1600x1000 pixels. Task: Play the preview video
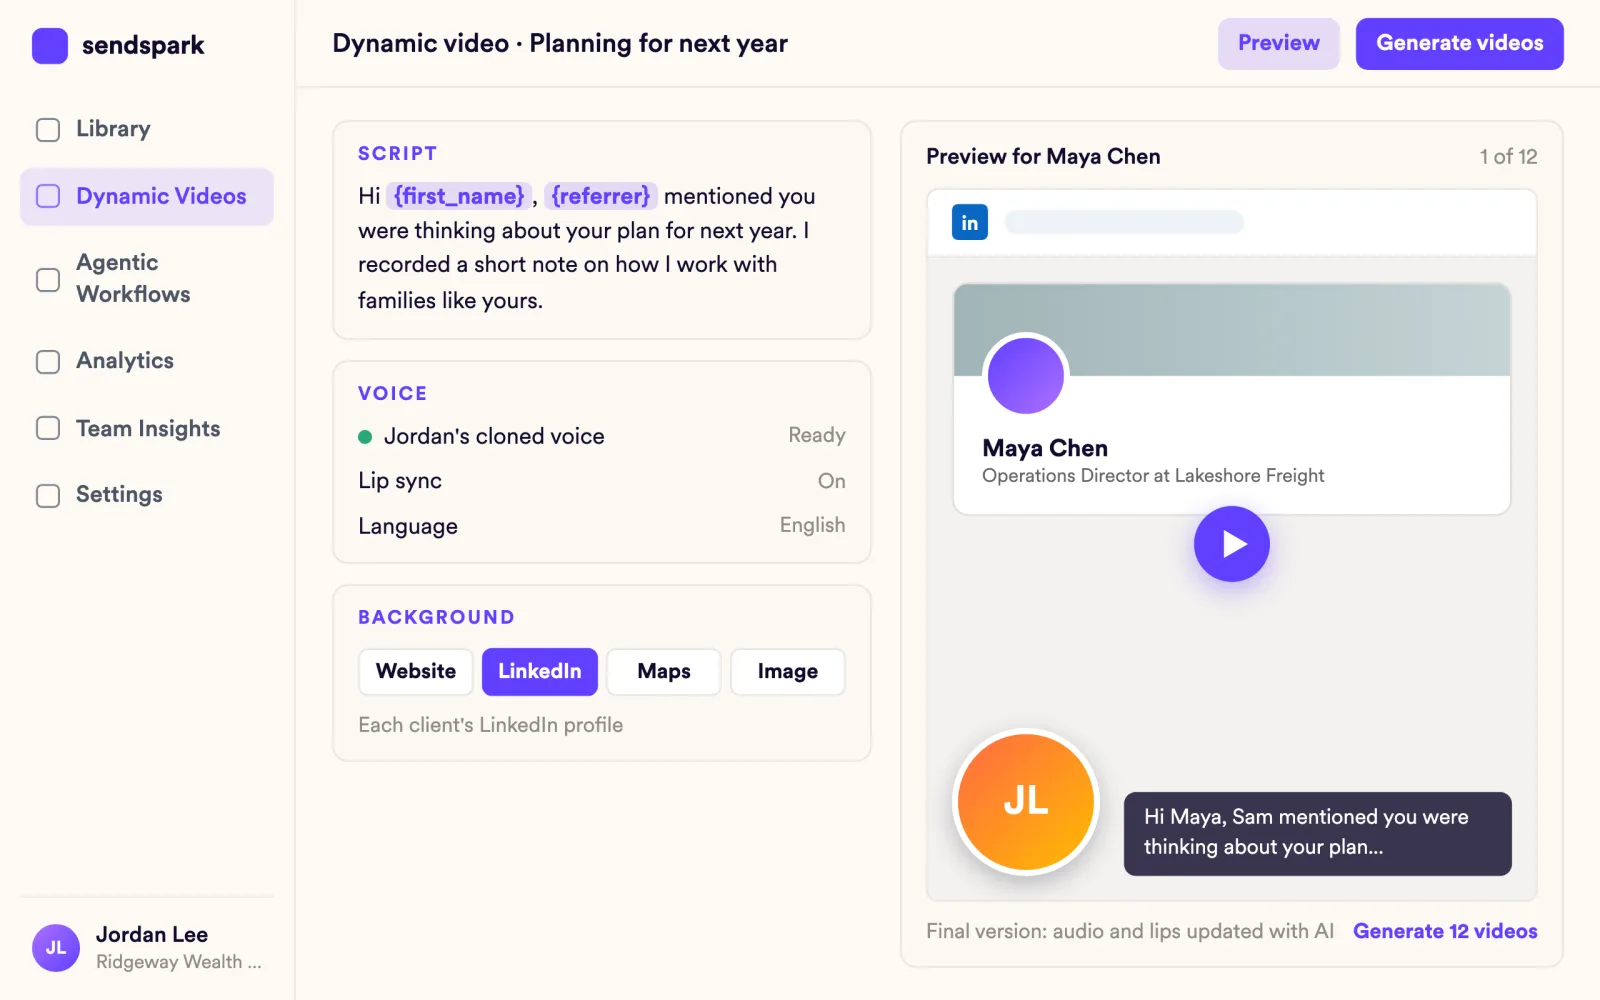pos(1232,544)
